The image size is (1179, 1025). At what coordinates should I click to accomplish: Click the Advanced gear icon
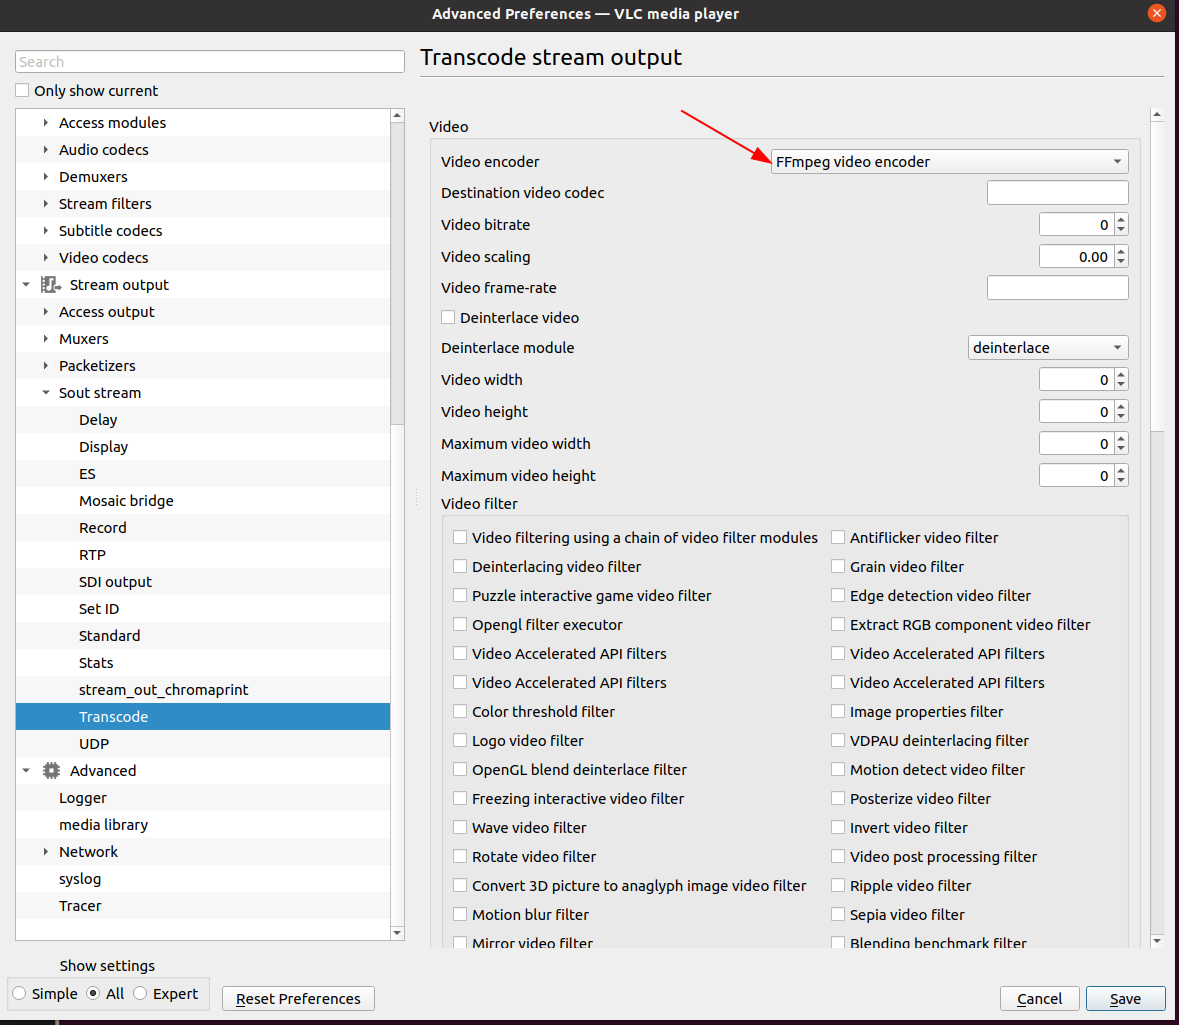51,771
